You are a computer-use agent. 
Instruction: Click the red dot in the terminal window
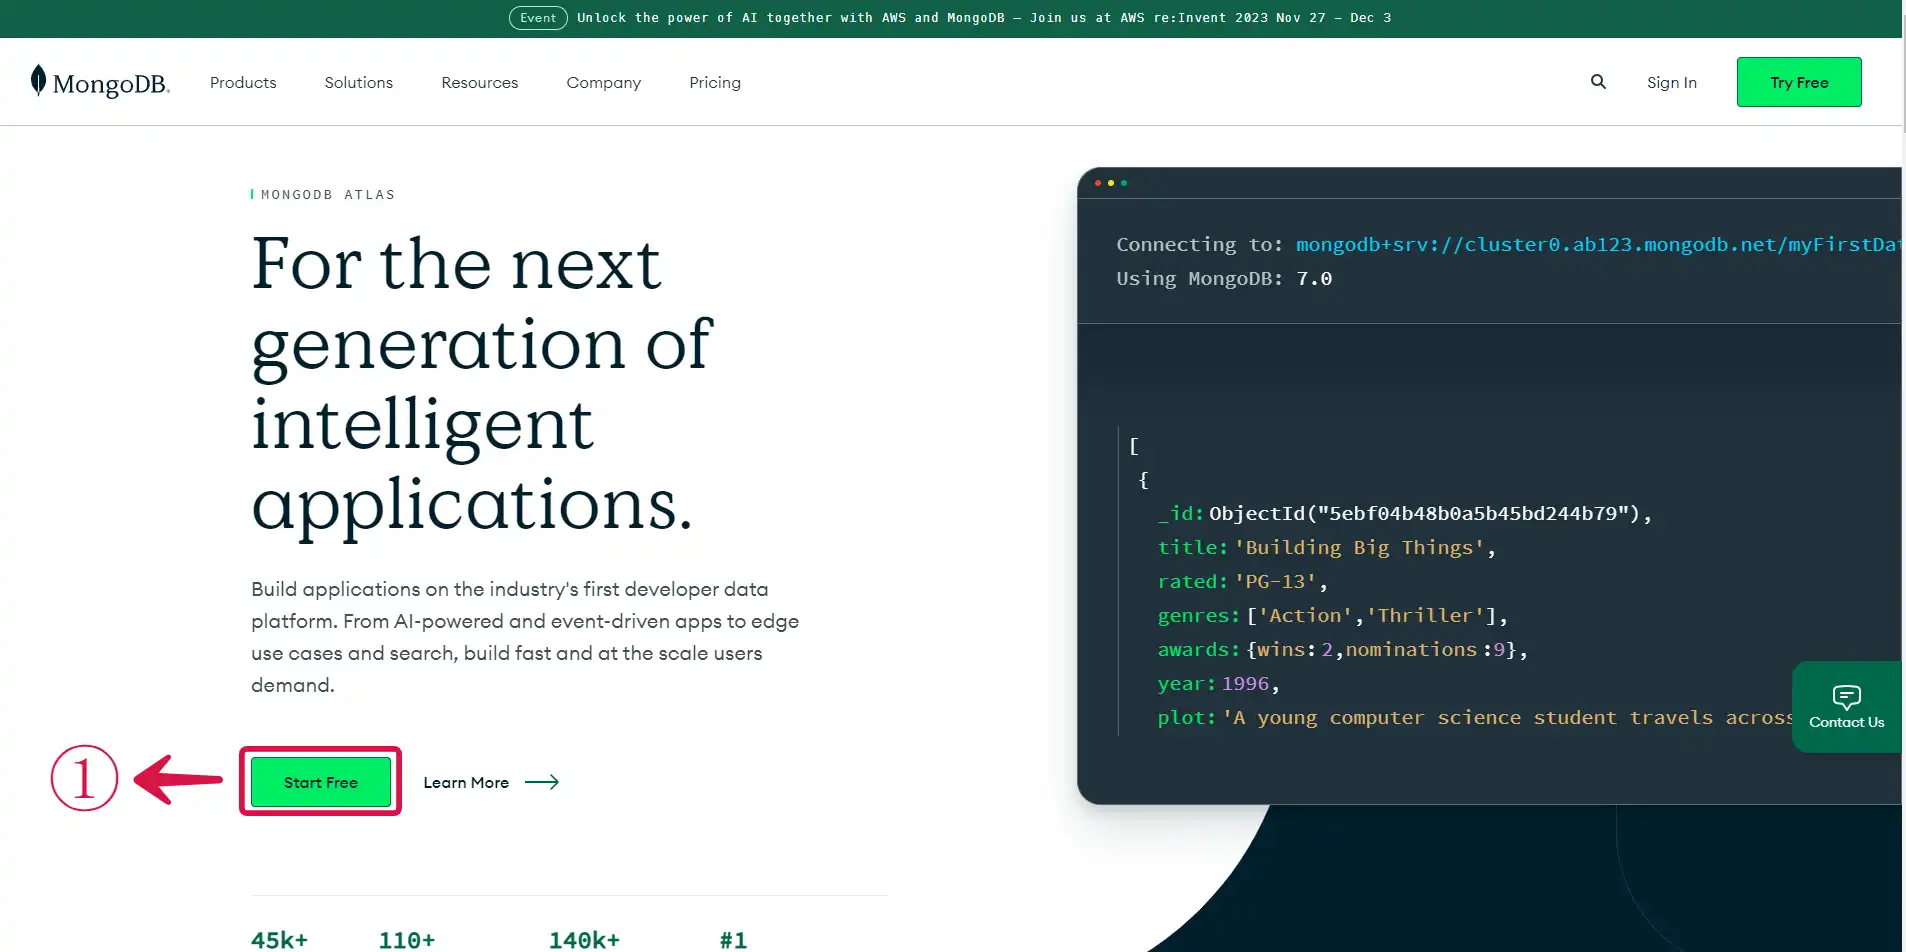[x=1098, y=183]
